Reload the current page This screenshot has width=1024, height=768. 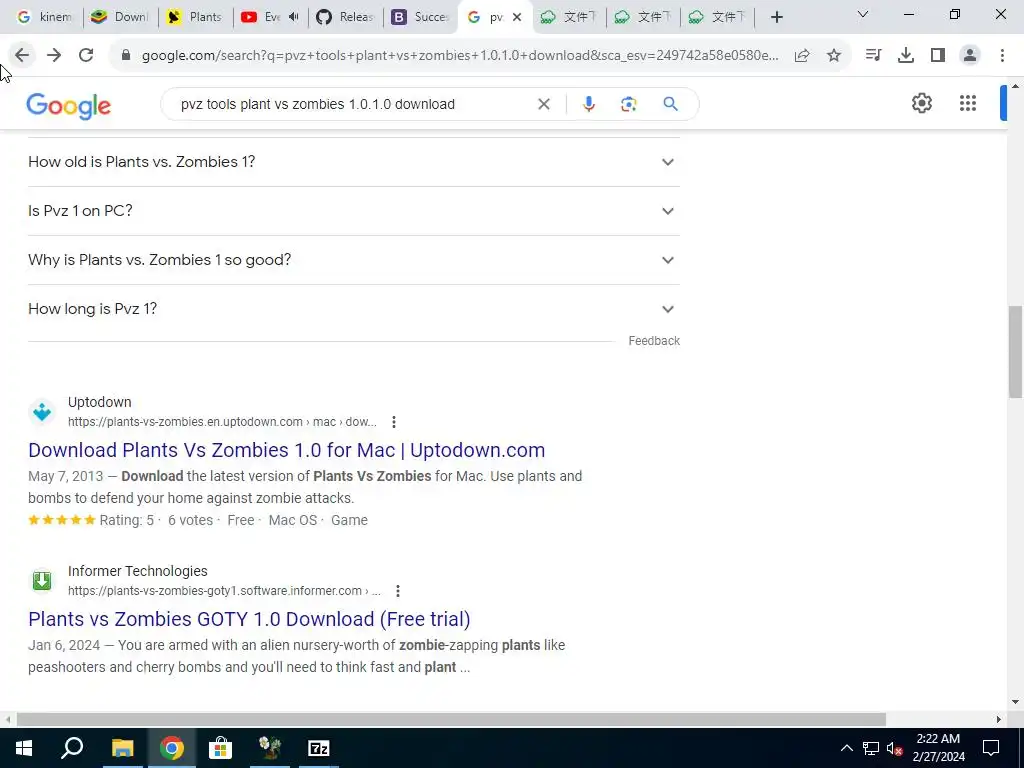point(86,56)
